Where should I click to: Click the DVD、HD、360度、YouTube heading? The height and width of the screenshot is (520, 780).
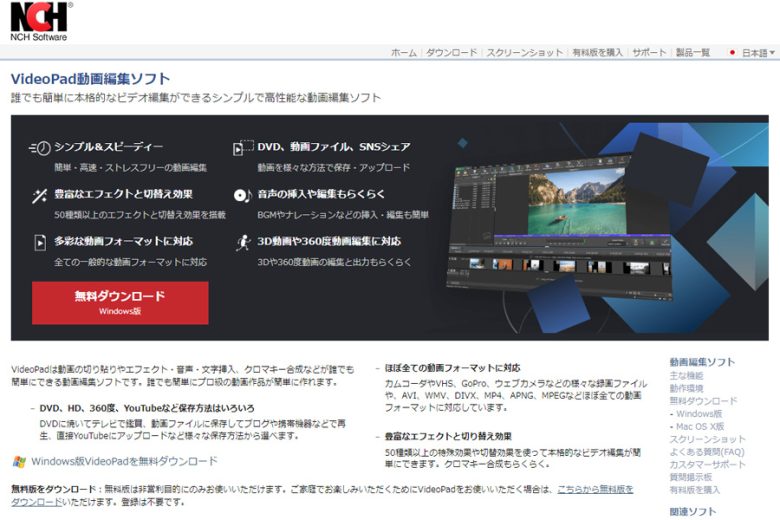click(147, 409)
